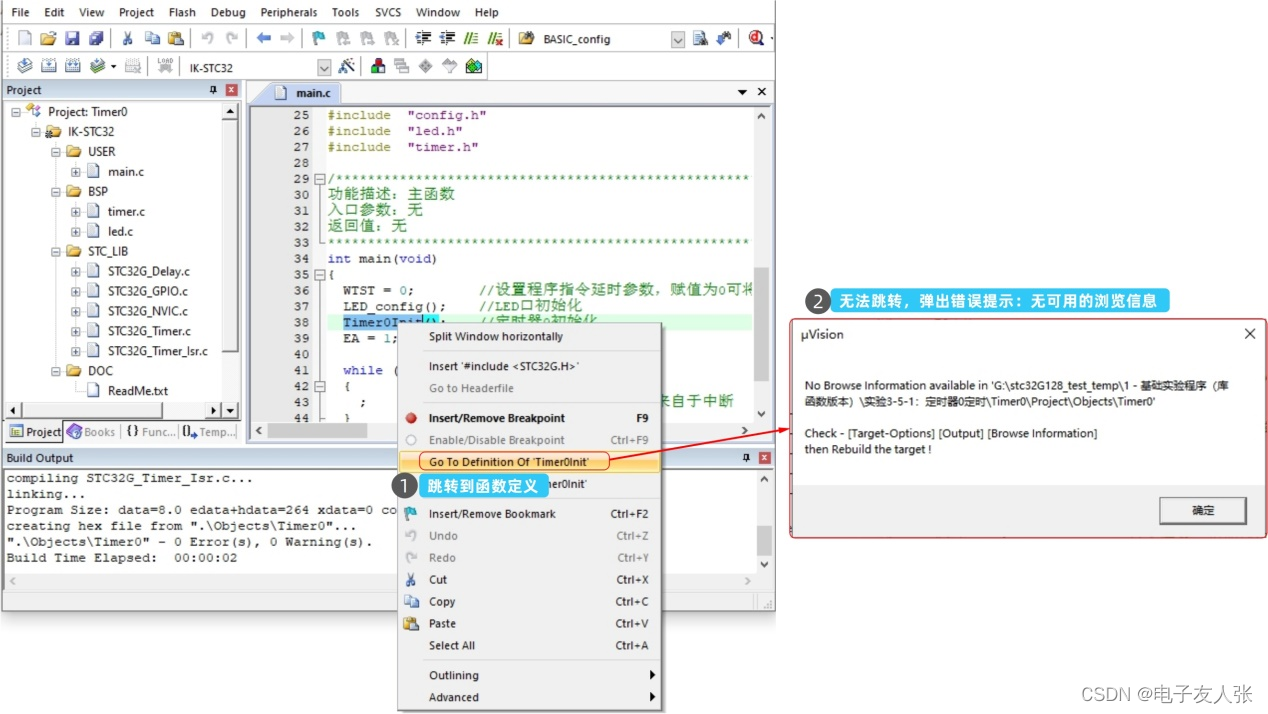Click the Select Packs diamond icon
1268x714 pixels.
point(450,66)
